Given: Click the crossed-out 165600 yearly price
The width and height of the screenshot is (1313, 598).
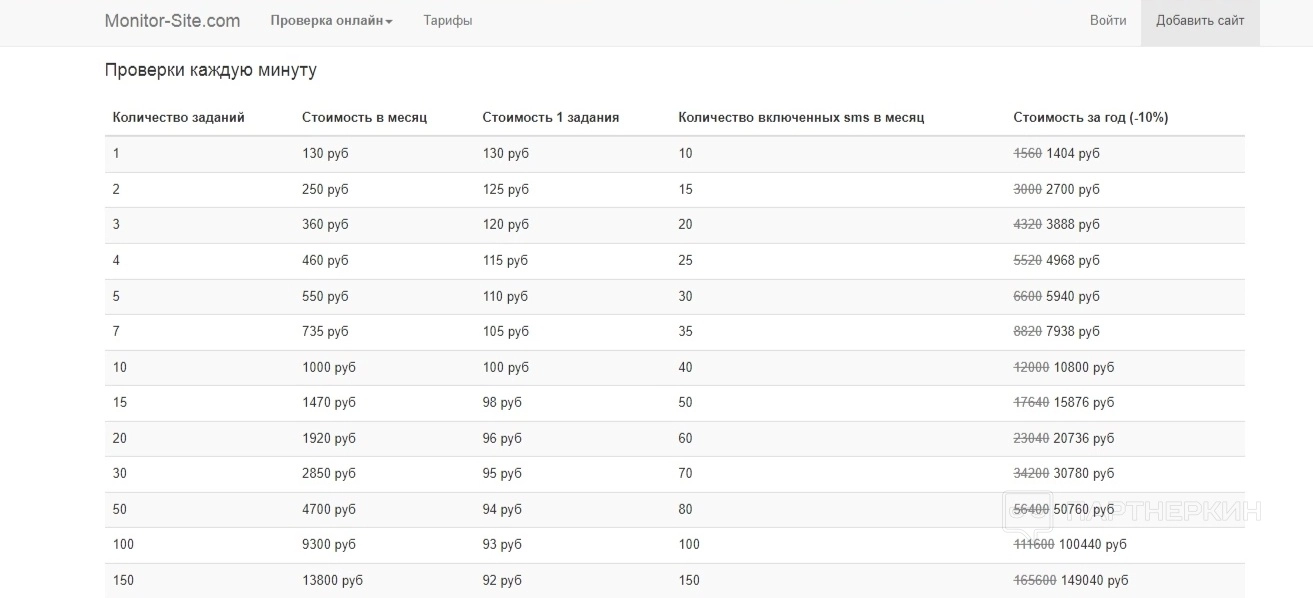Looking at the screenshot, I should pos(1034,581).
